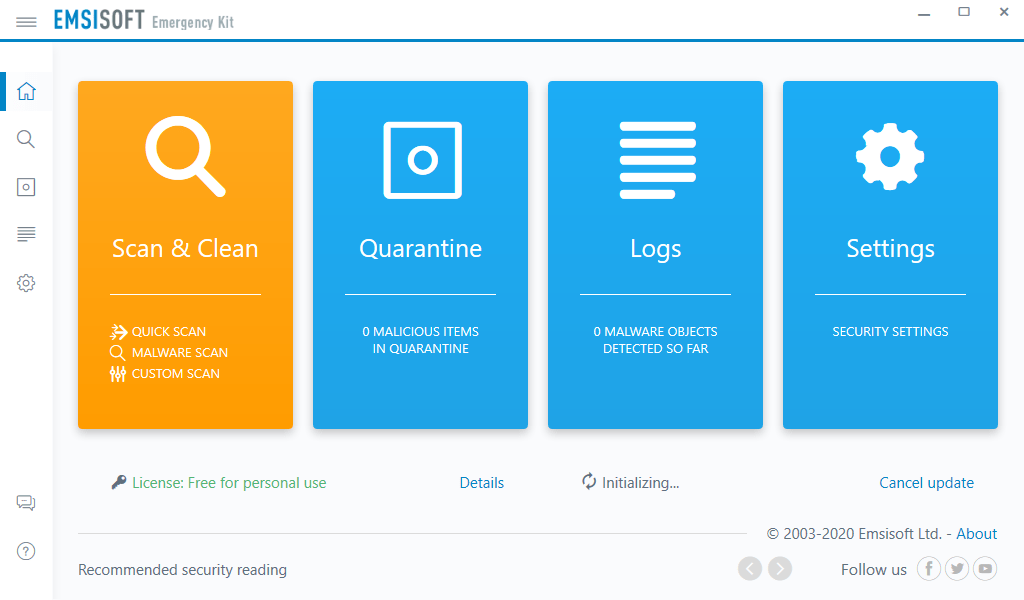Open the hamburger menu in title bar

click(27, 21)
